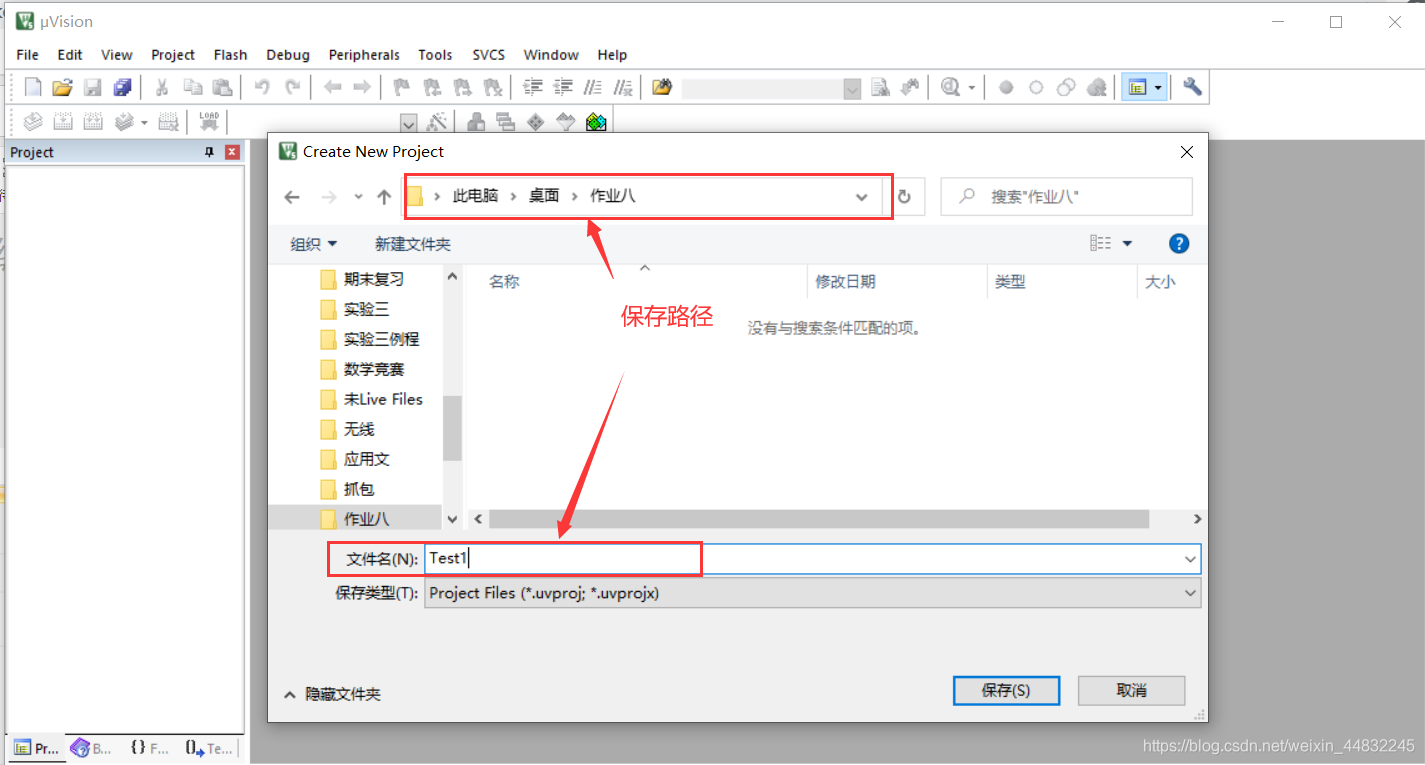The height and width of the screenshot is (765, 1425).
Task: Open the Flash menu
Action: tap(230, 55)
